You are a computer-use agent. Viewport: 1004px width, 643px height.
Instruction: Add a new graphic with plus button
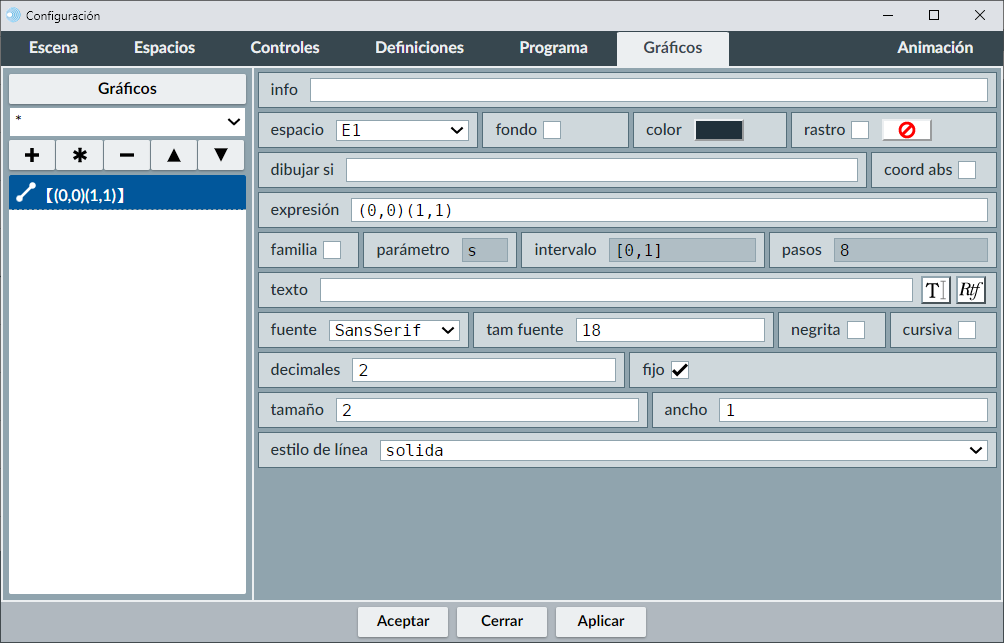pyautogui.click(x=32, y=156)
